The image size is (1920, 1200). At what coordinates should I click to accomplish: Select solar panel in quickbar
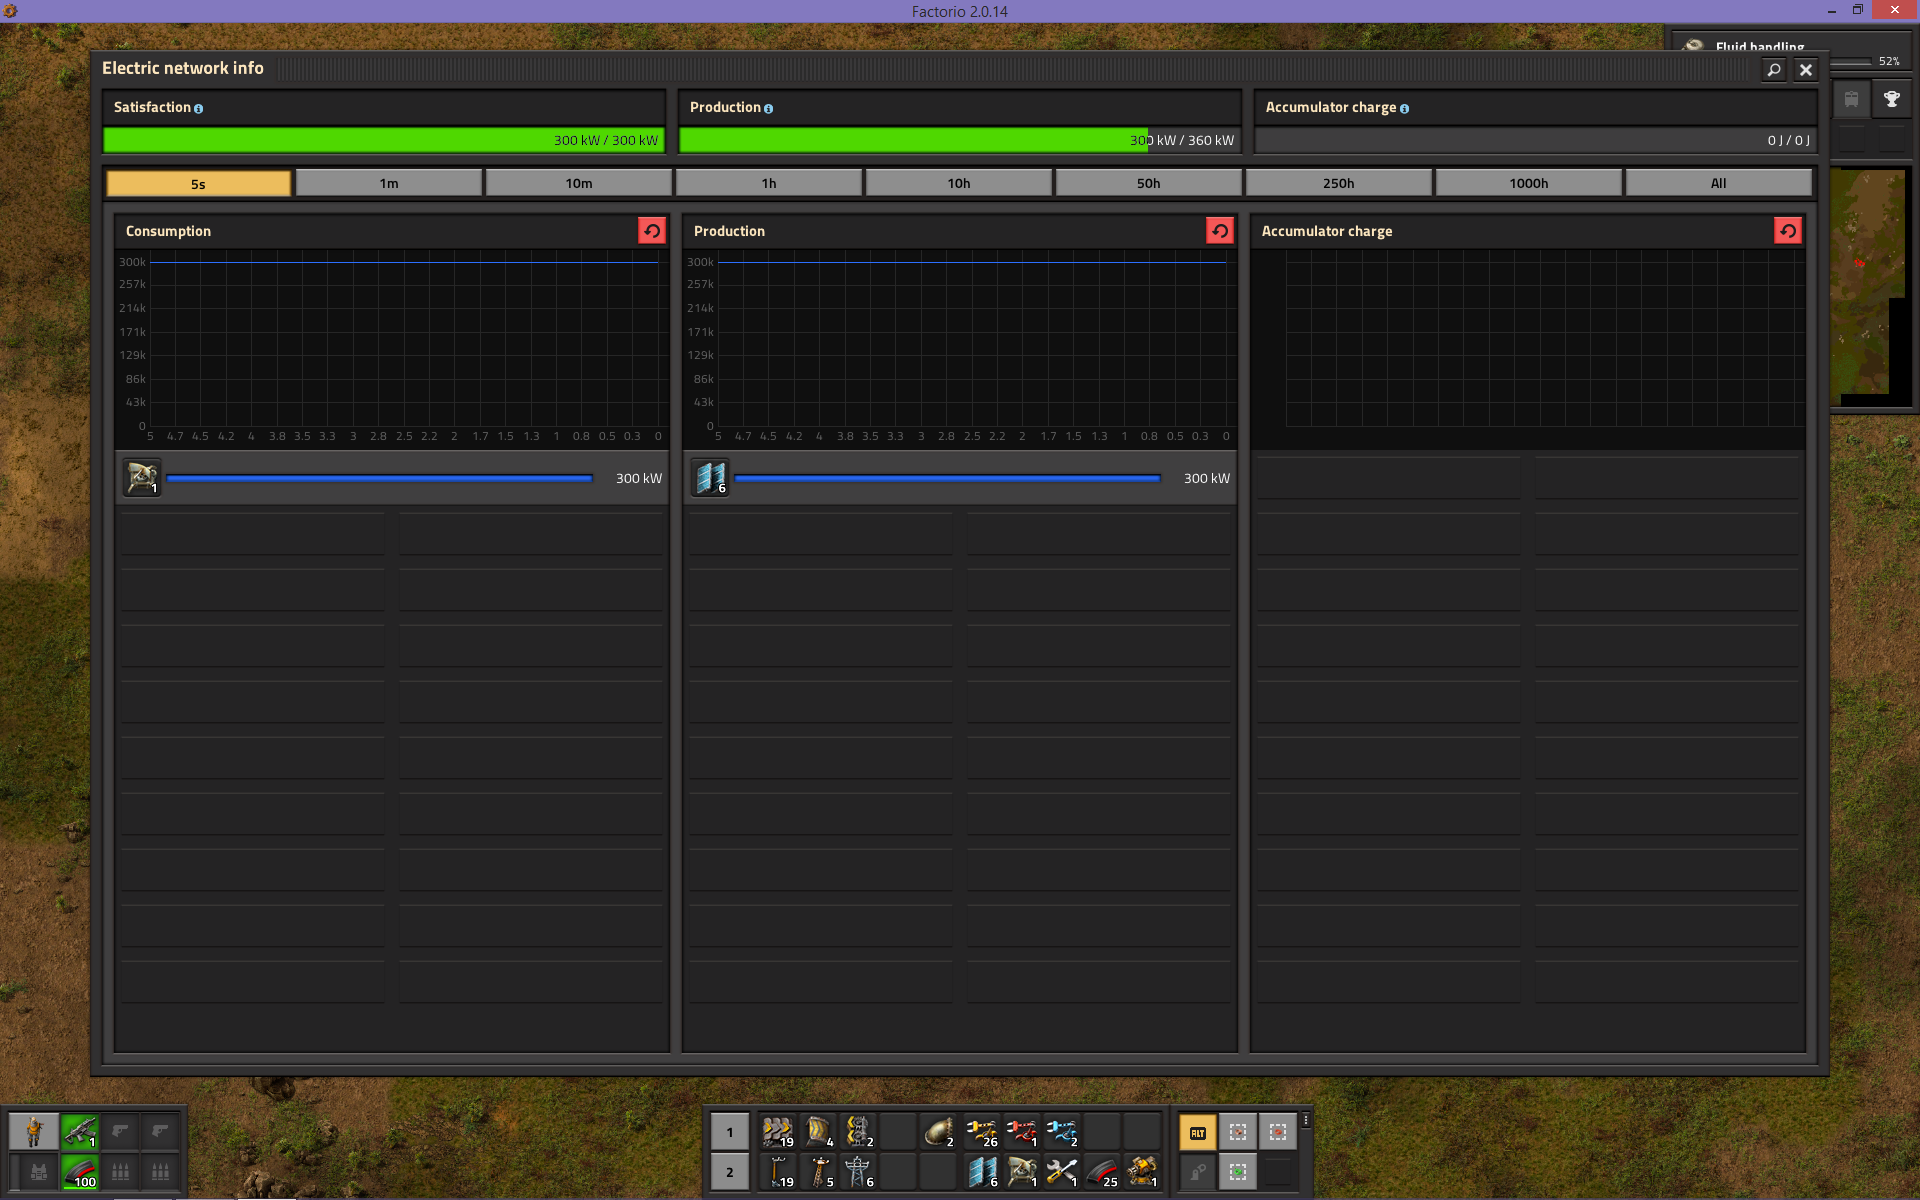pos(981,1171)
